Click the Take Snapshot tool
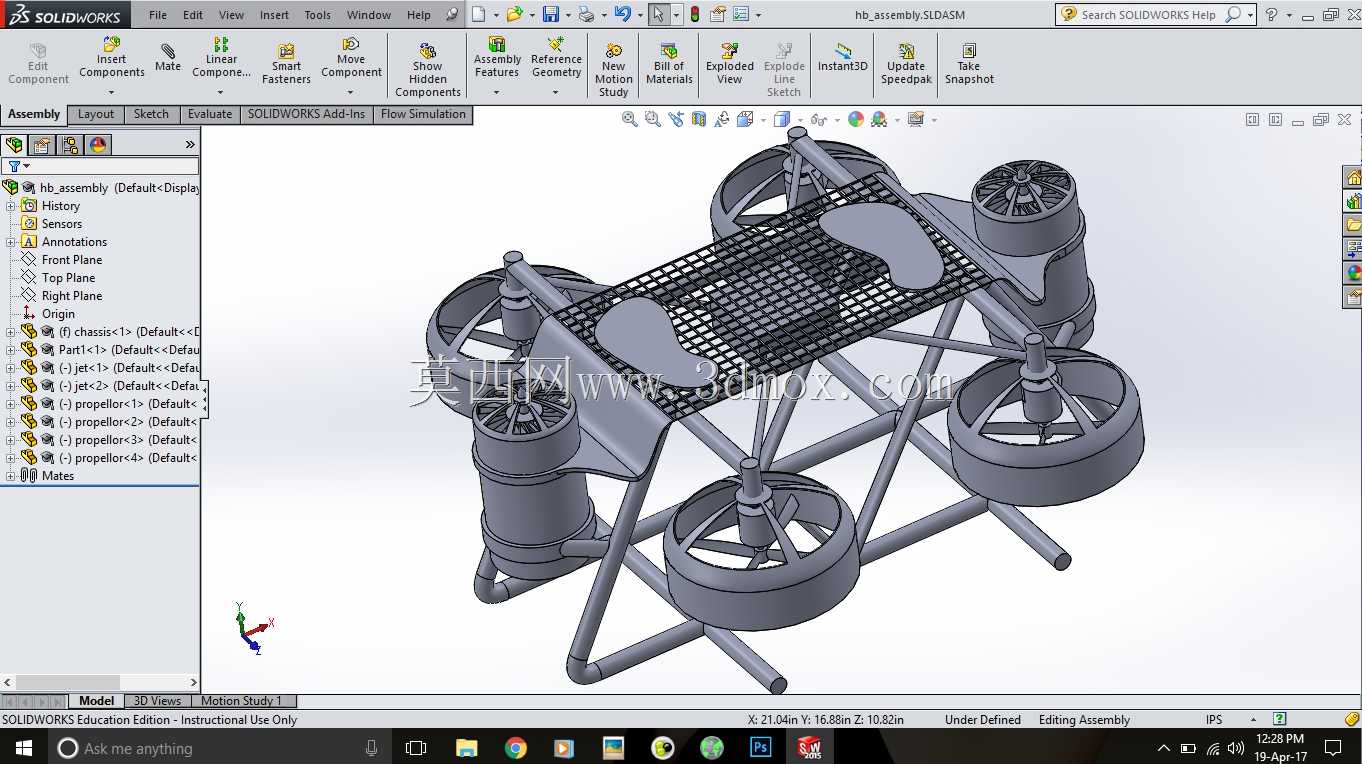This screenshot has width=1362, height=764. [969, 64]
